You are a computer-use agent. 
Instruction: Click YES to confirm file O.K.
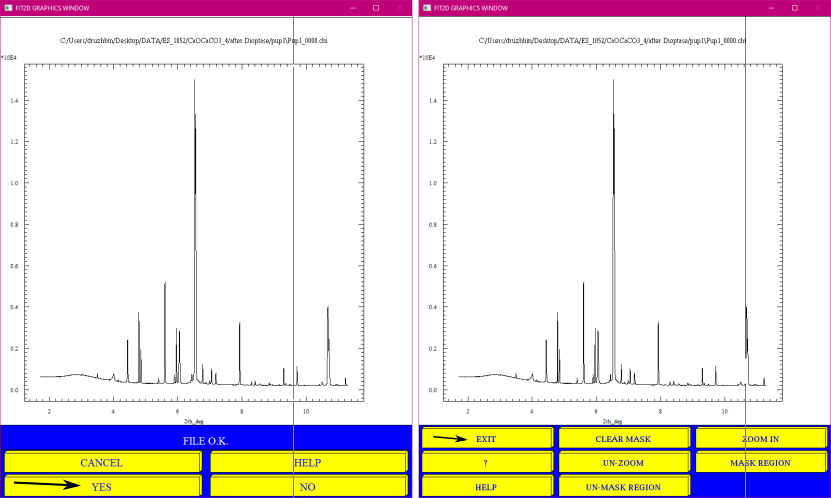pyautogui.click(x=102, y=486)
